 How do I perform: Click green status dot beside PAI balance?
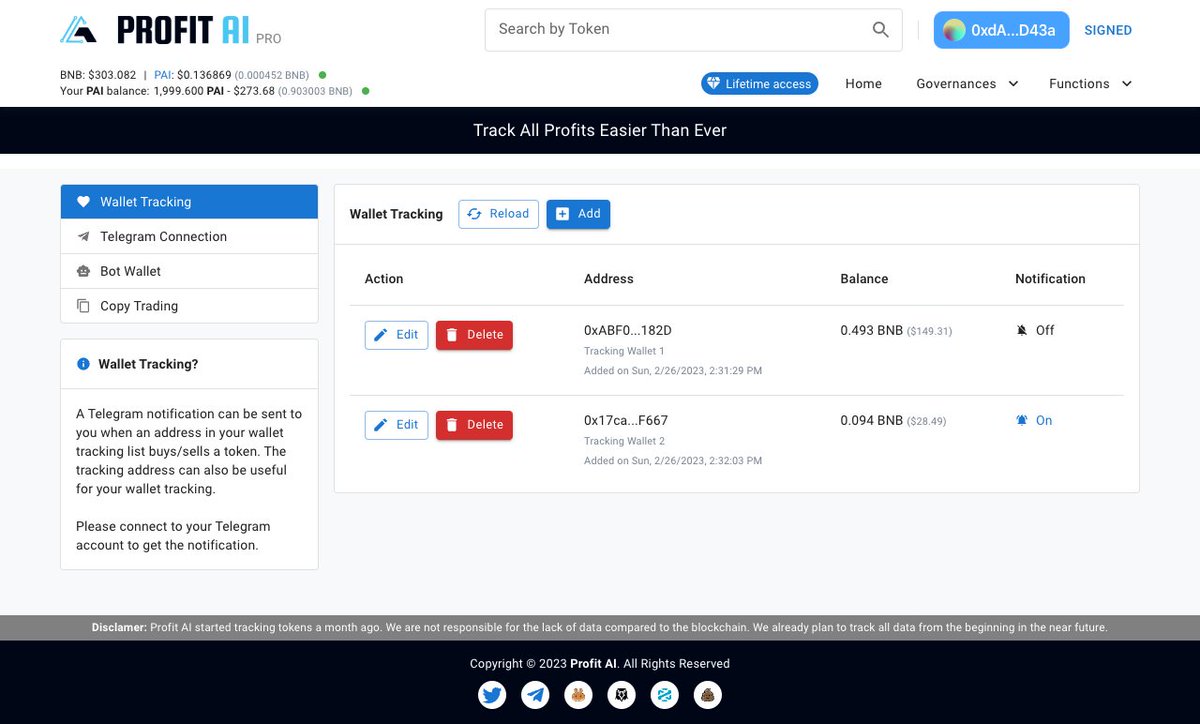click(x=365, y=91)
